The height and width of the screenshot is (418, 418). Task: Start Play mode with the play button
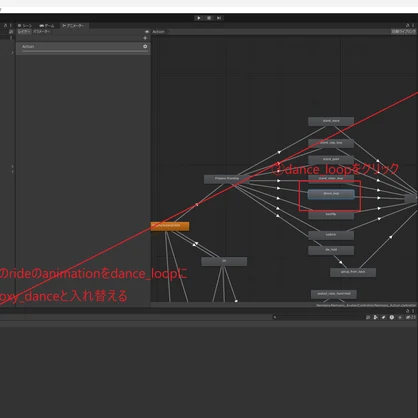click(x=199, y=18)
